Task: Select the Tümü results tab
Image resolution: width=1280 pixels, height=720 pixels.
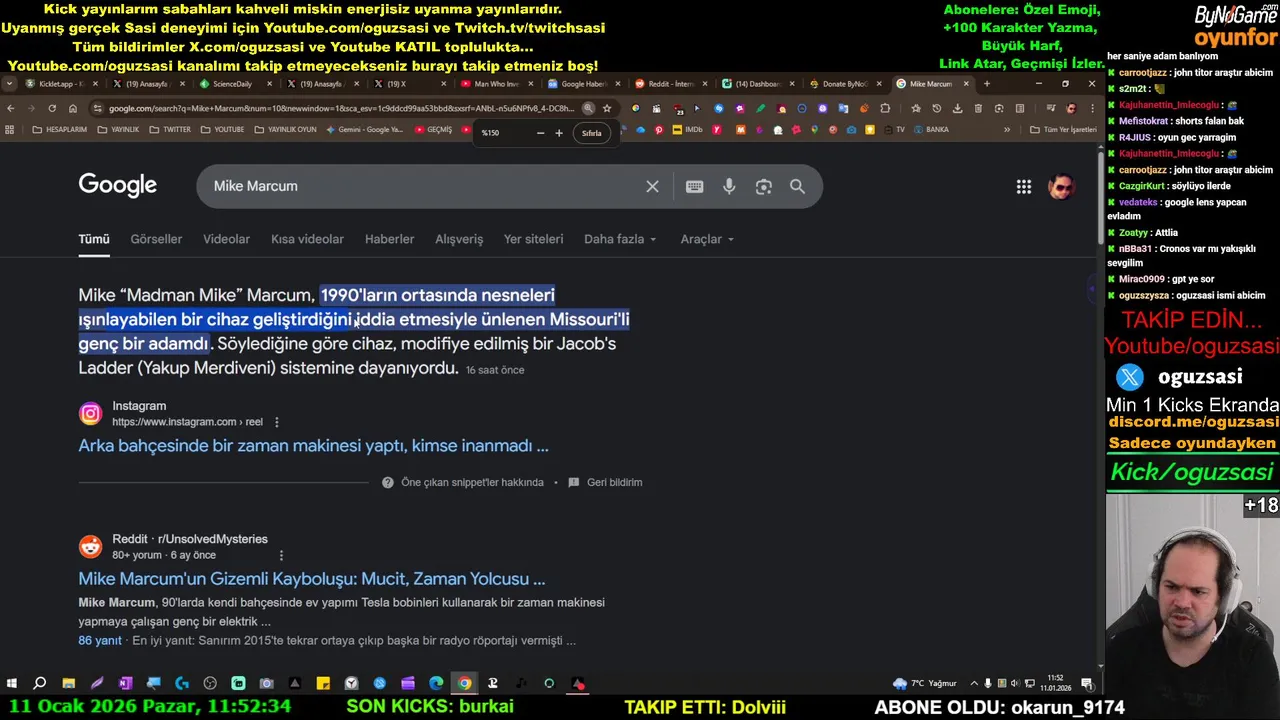Action: pyautogui.click(x=94, y=239)
